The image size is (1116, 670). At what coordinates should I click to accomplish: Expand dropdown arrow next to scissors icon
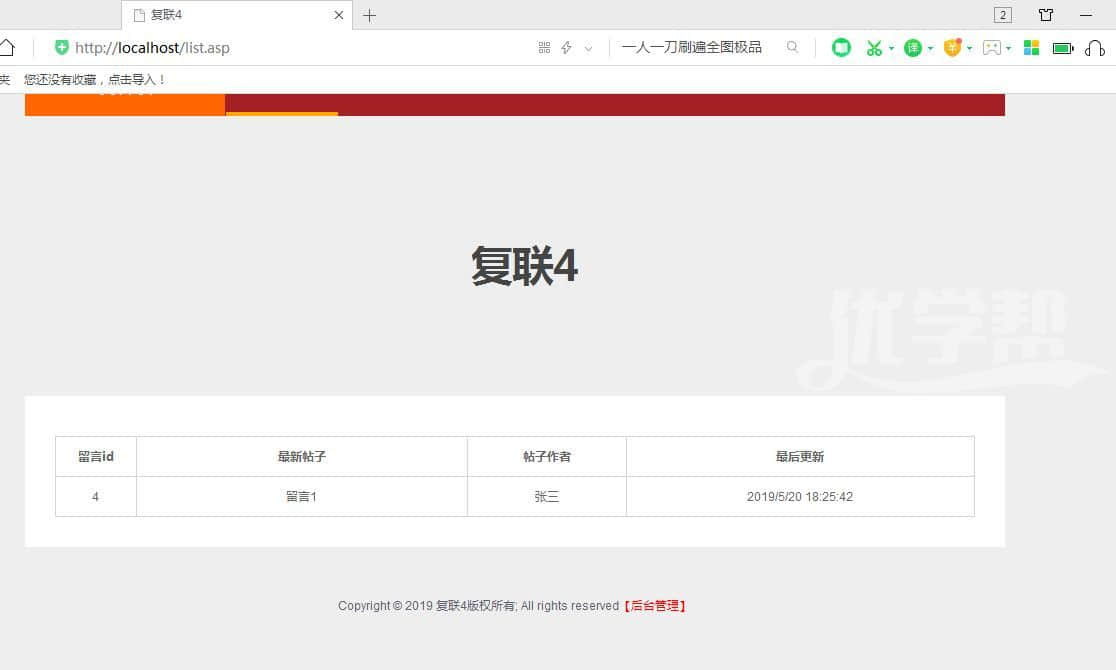891,48
